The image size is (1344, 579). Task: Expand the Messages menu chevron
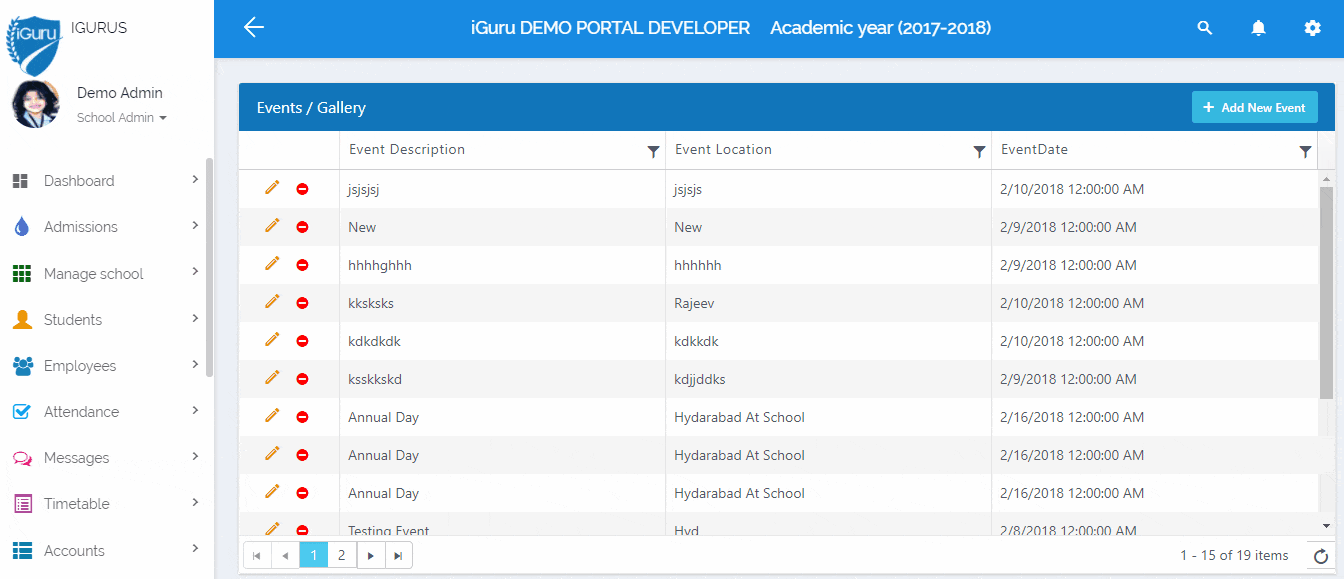pos(195,456)
